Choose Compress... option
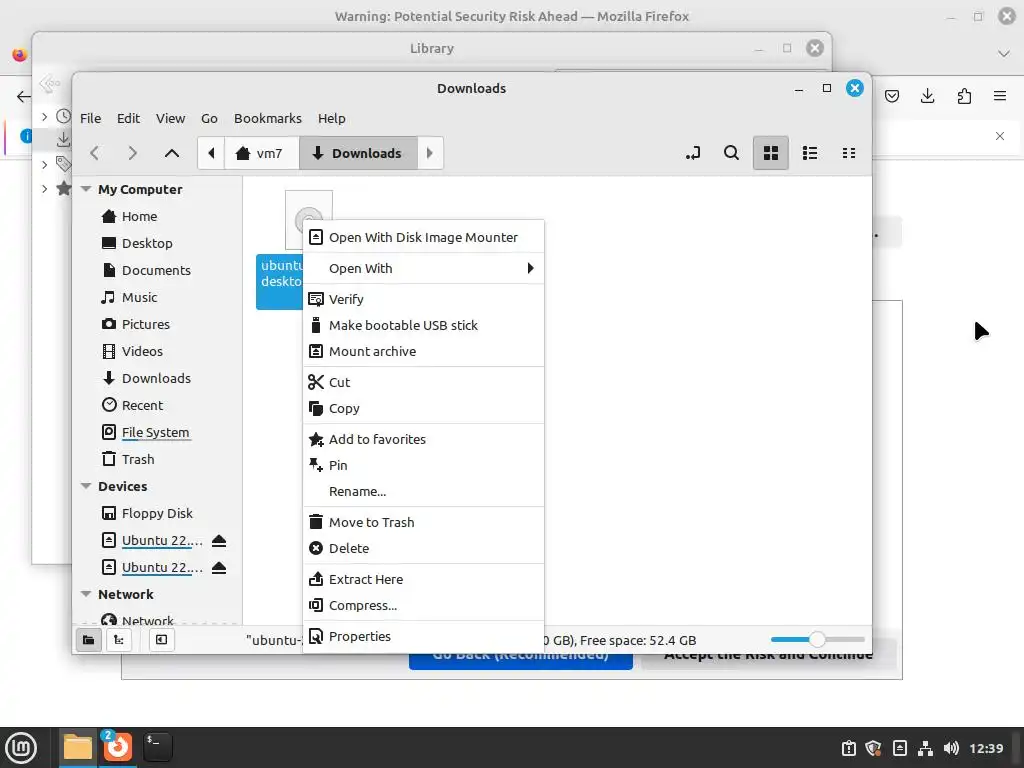 click(423, 605)
